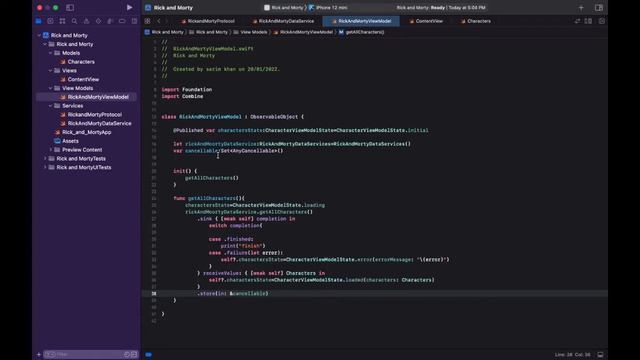Switch to the ContentView tab
The image size is (640, 360).
426,21
